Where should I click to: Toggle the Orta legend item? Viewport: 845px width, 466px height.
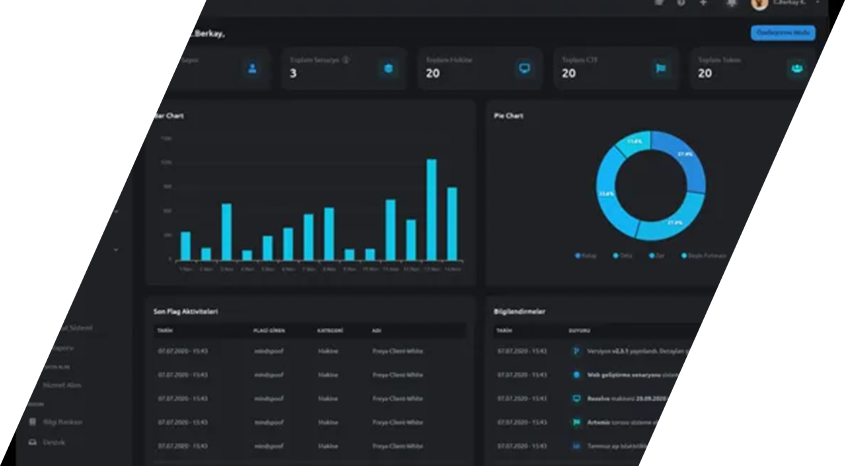pyautogui.click(x=622, y=256)
